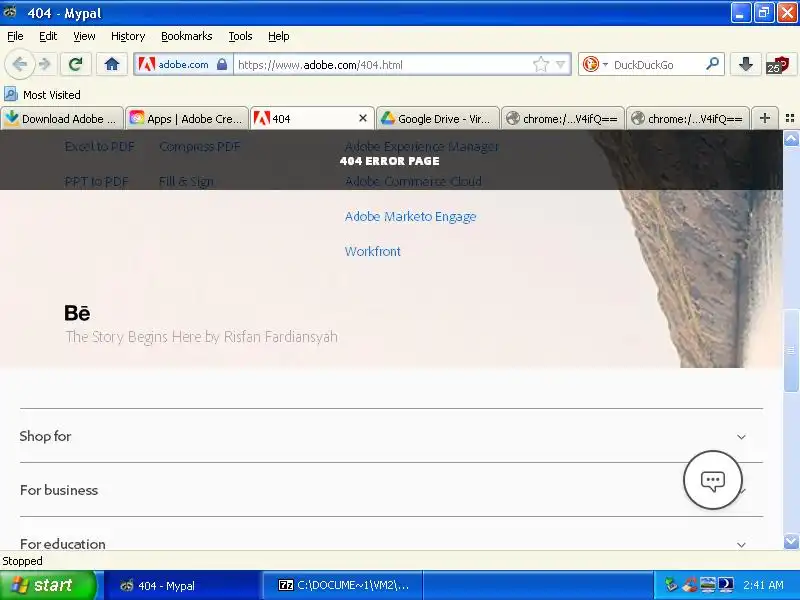
Task: Open The Story Begins Here credit link
Action: tap(202, 337)
